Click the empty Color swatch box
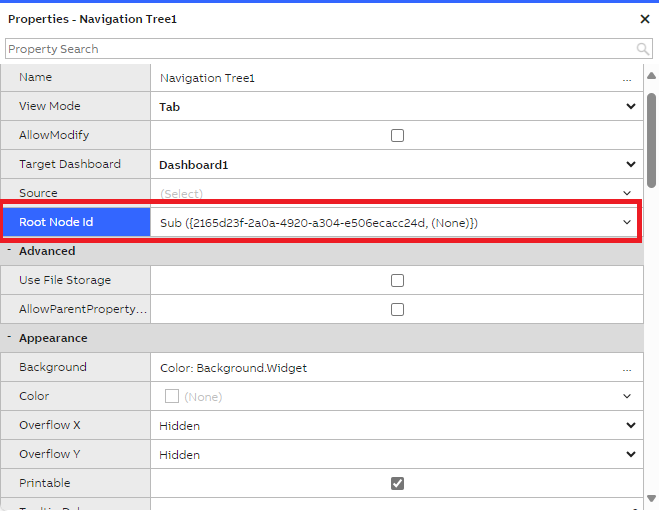 click(171, 396)
